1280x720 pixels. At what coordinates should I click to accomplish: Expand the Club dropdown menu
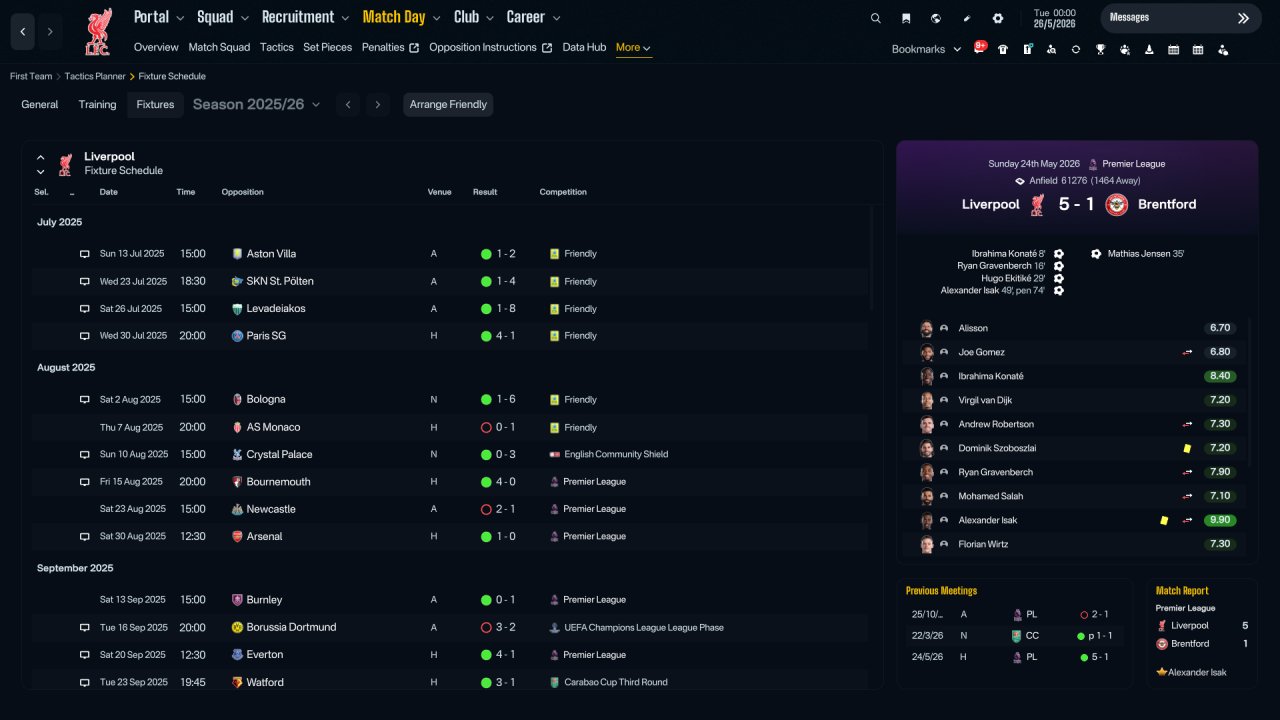pos(474,17)
